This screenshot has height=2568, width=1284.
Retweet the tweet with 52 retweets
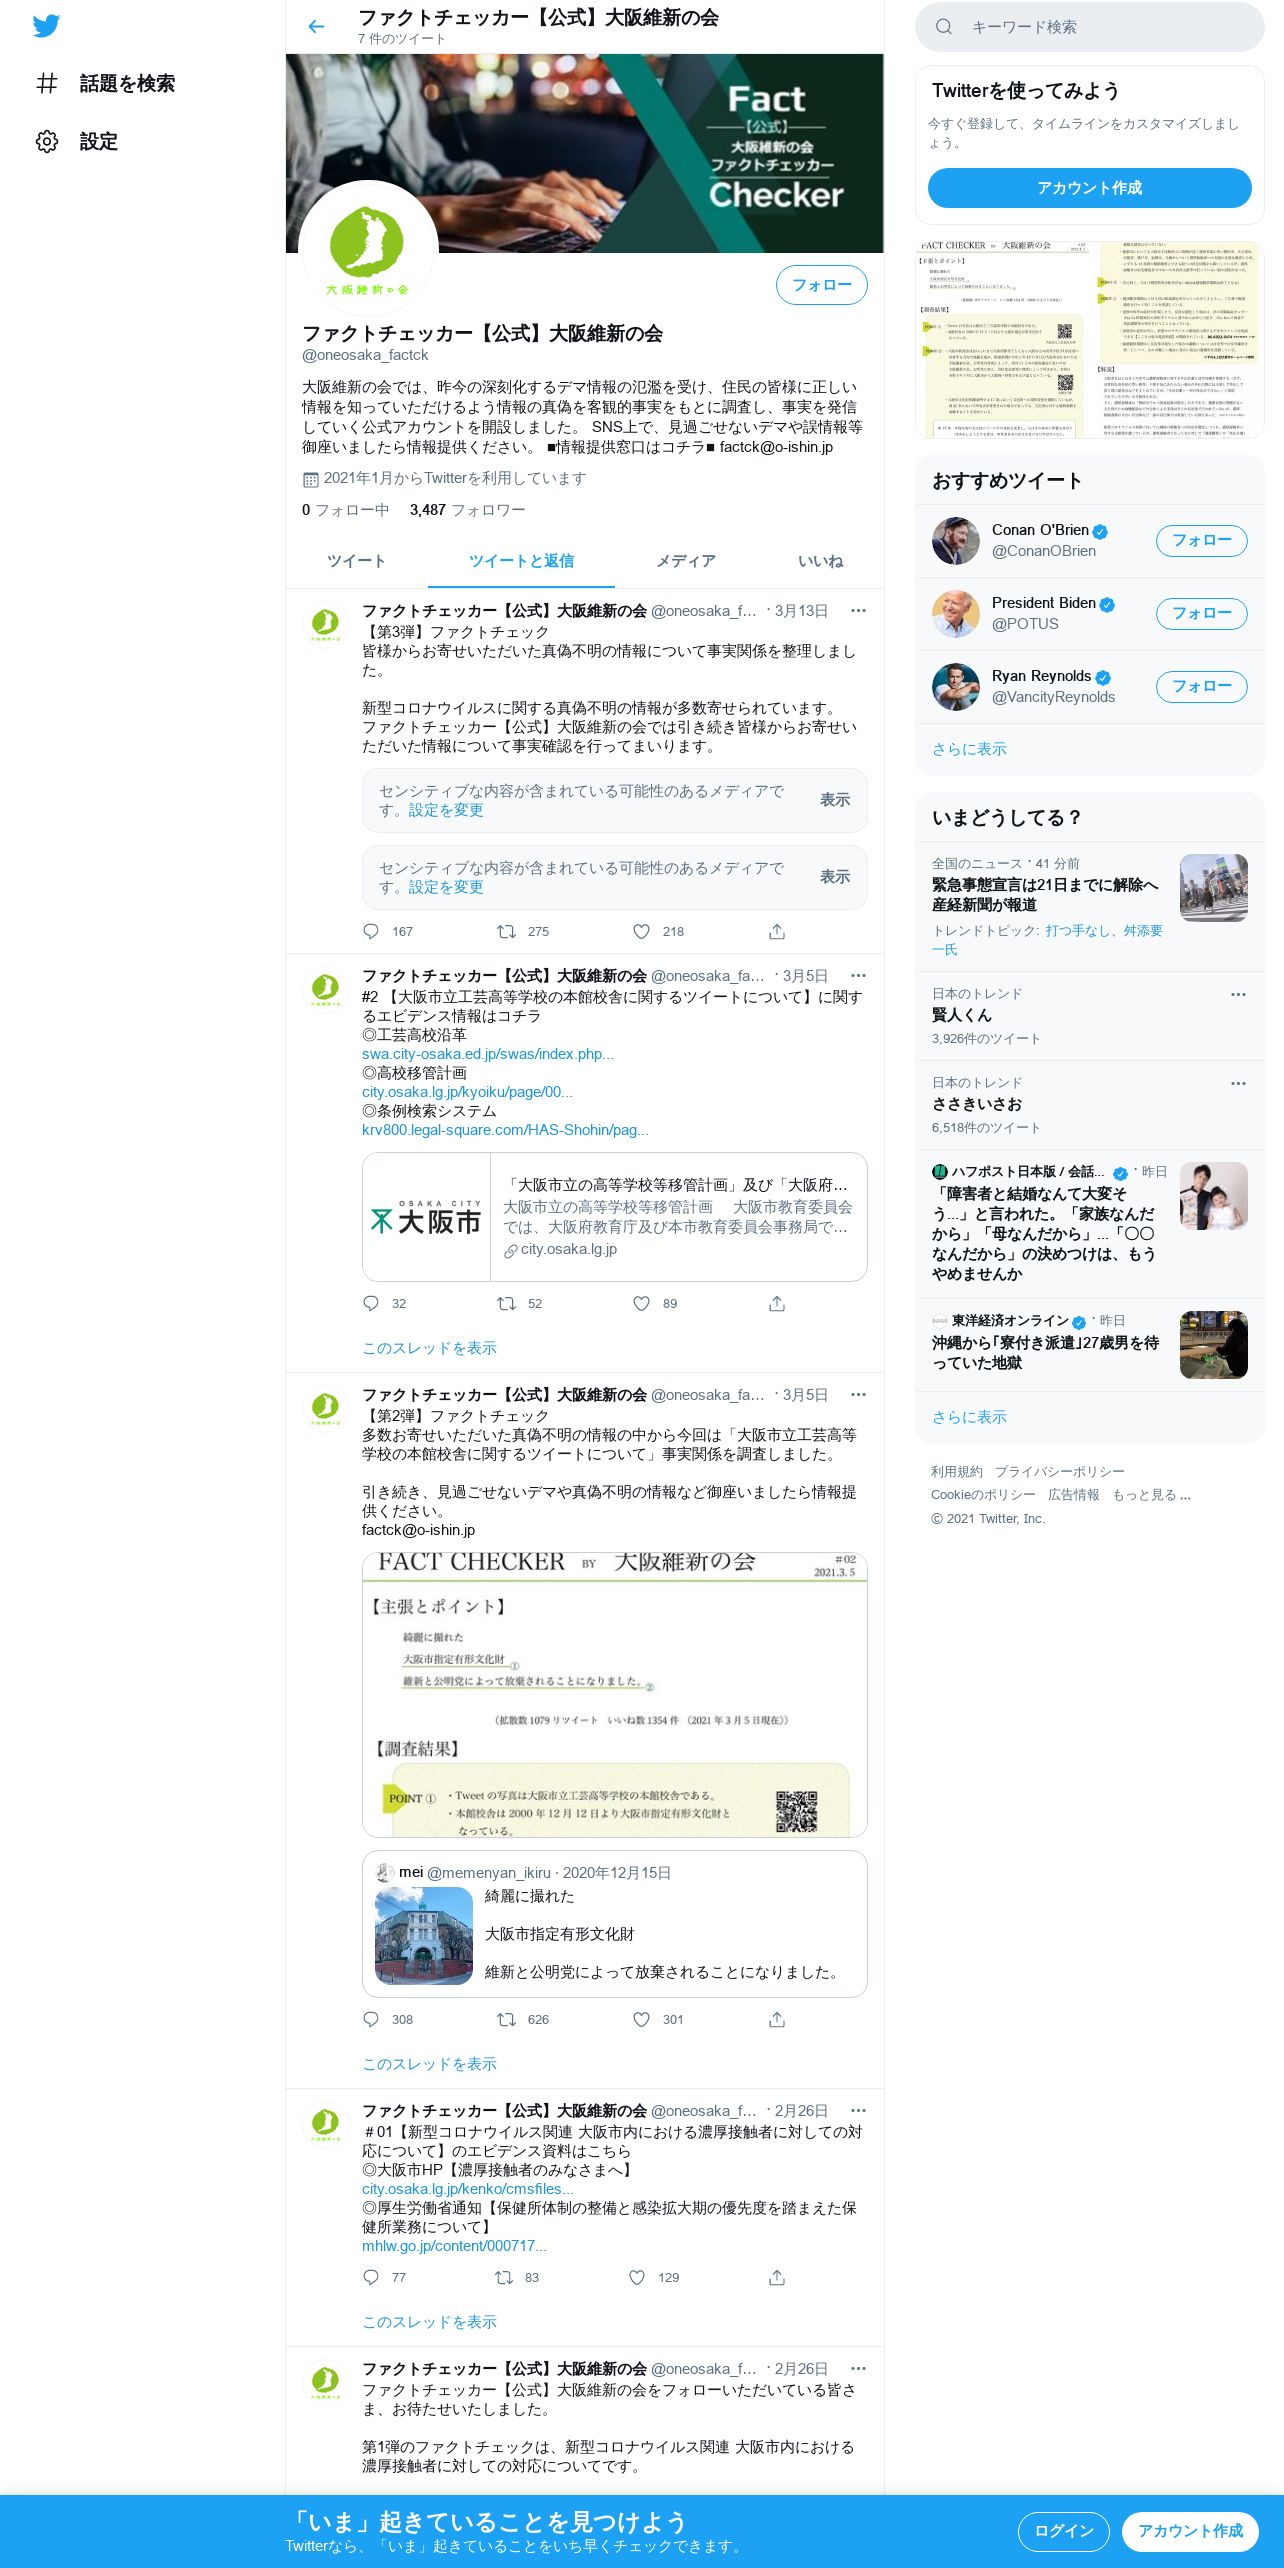point(507,1304)
